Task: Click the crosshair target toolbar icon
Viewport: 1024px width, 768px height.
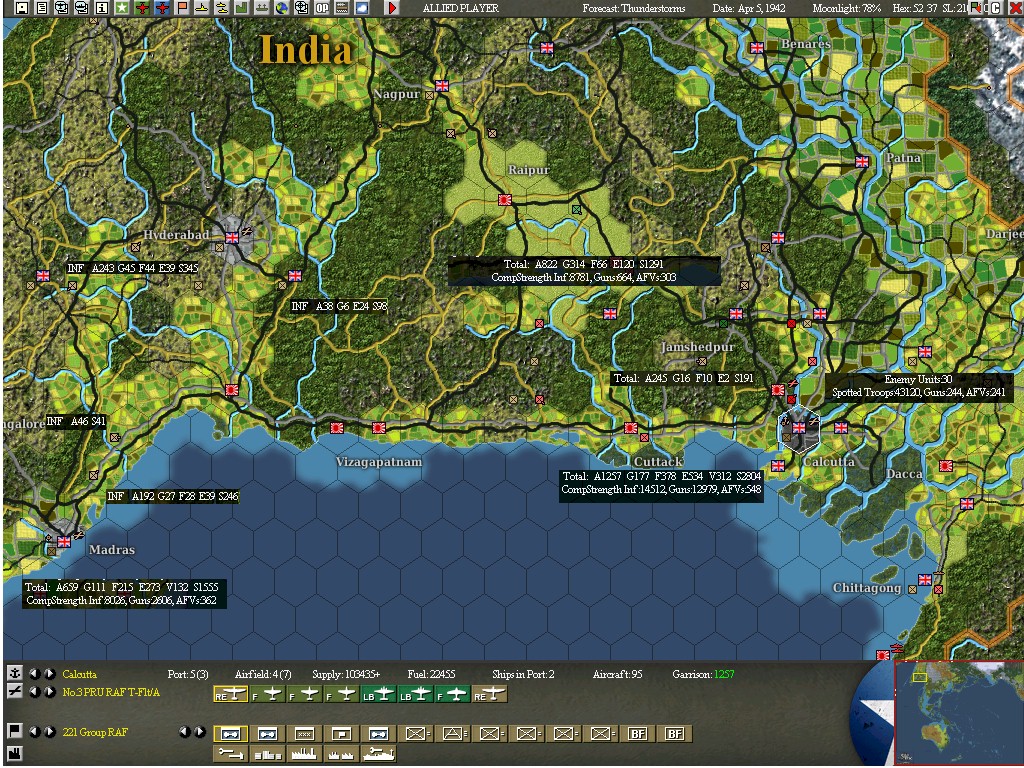Action: (x=302, y=8)
